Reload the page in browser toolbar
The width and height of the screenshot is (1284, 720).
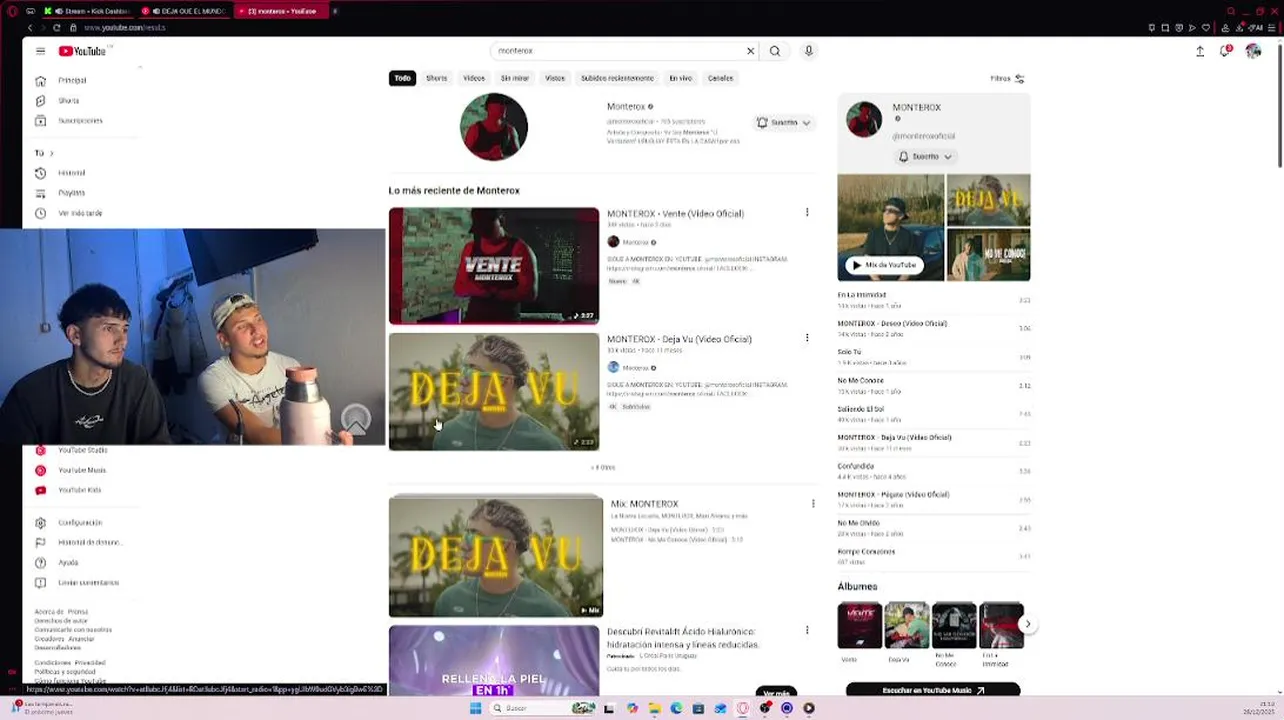coord(56,27)
